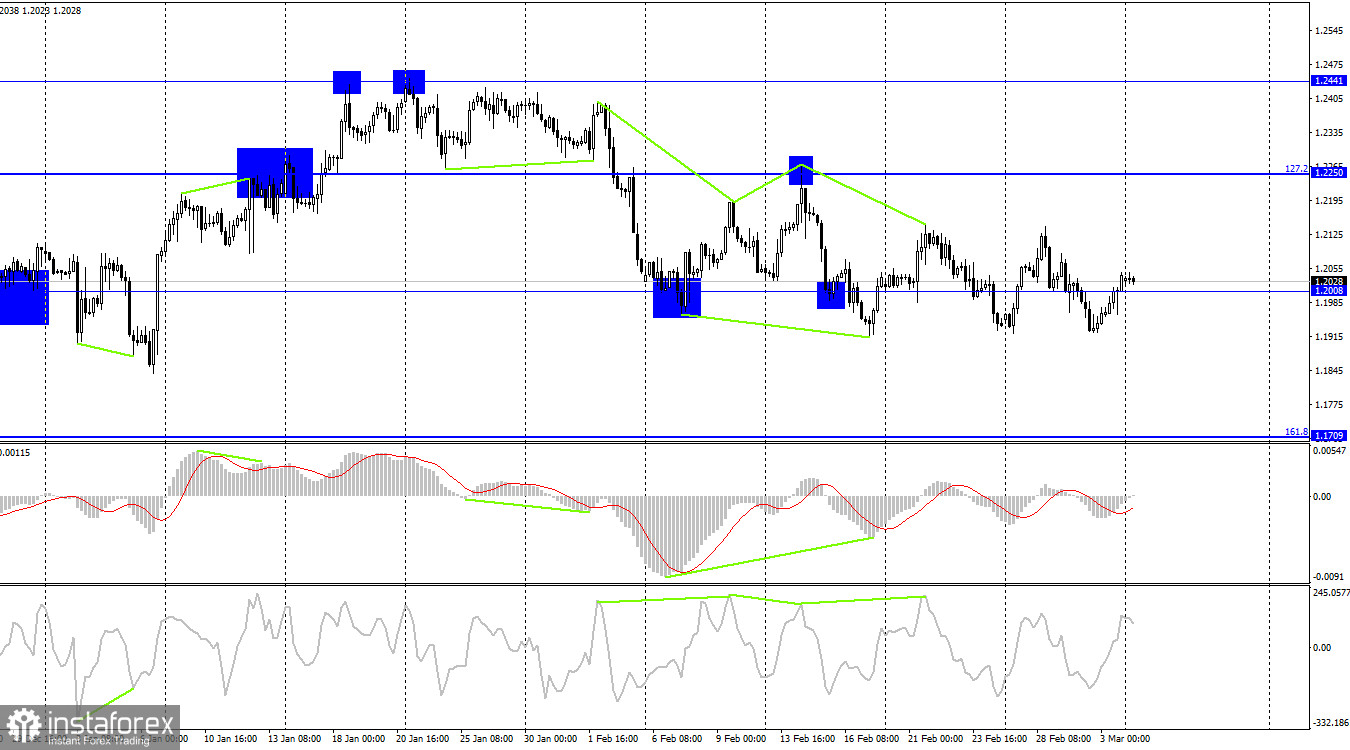The width and height of the screenshot is (1350, 750).
Task: Click the 0.00115 MACD value readout
Action: pos(16,453)
